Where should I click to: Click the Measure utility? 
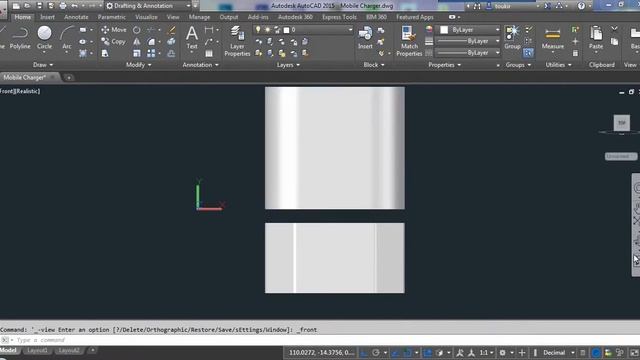pos(553,38)
